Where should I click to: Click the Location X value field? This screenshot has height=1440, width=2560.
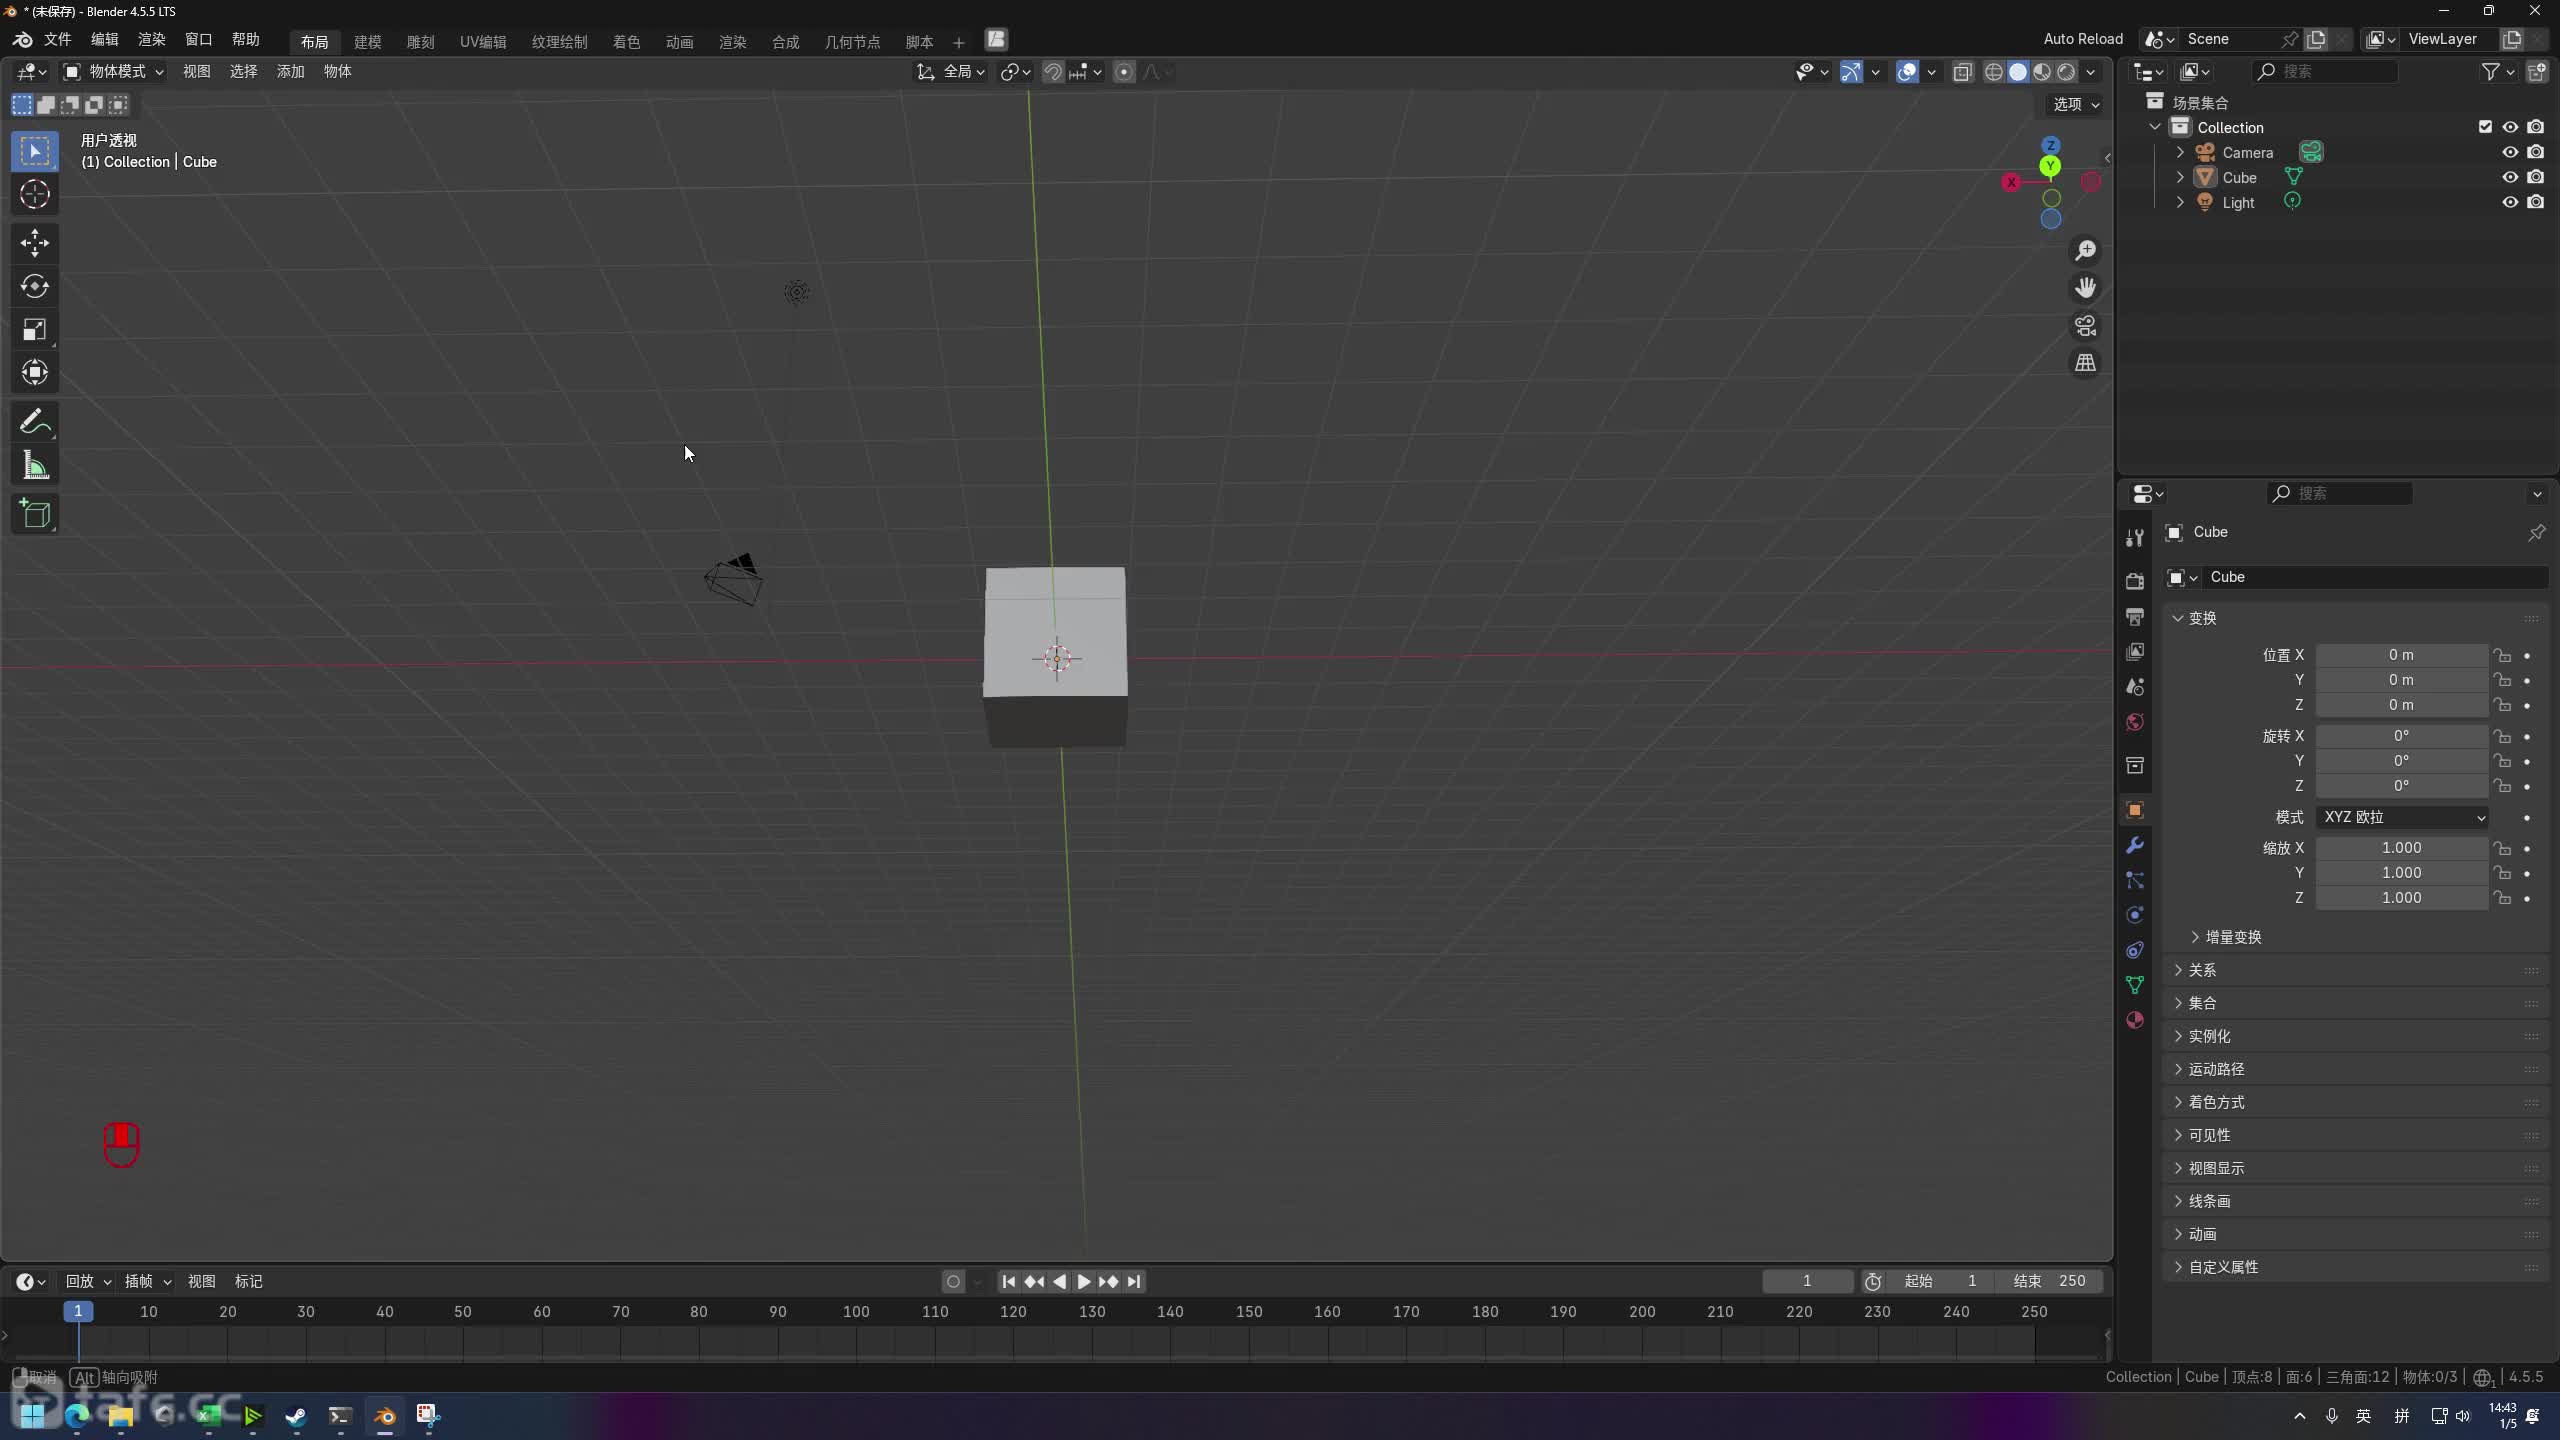tap(2401, 655)
